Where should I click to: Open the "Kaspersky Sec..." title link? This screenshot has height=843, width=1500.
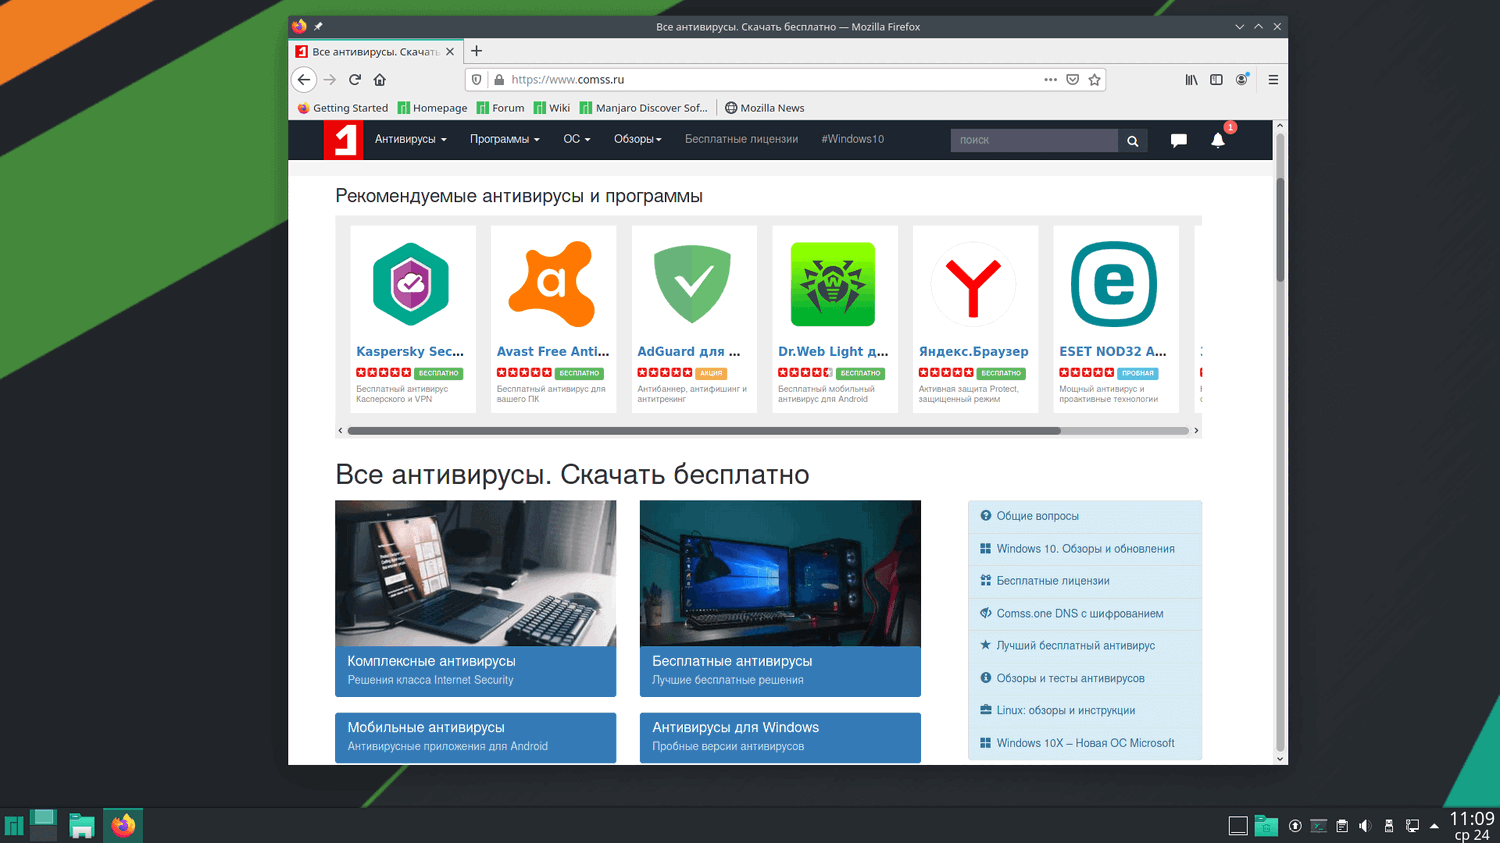point(410,352)
